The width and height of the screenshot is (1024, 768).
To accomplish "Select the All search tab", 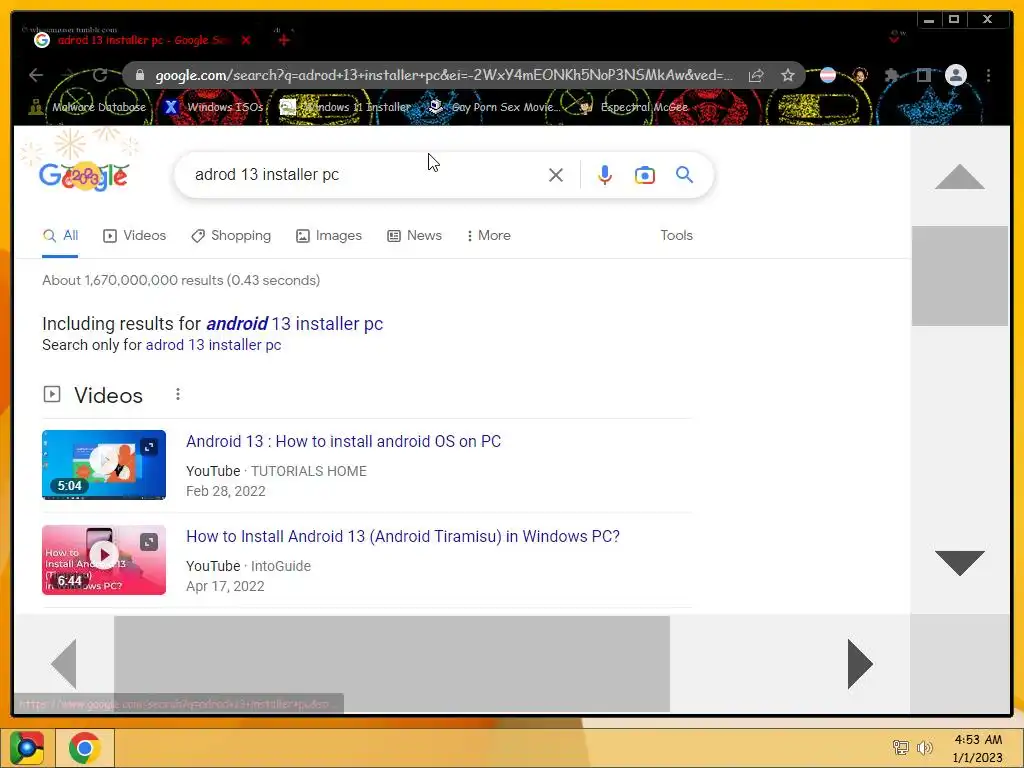I will (x=60, y=236).
